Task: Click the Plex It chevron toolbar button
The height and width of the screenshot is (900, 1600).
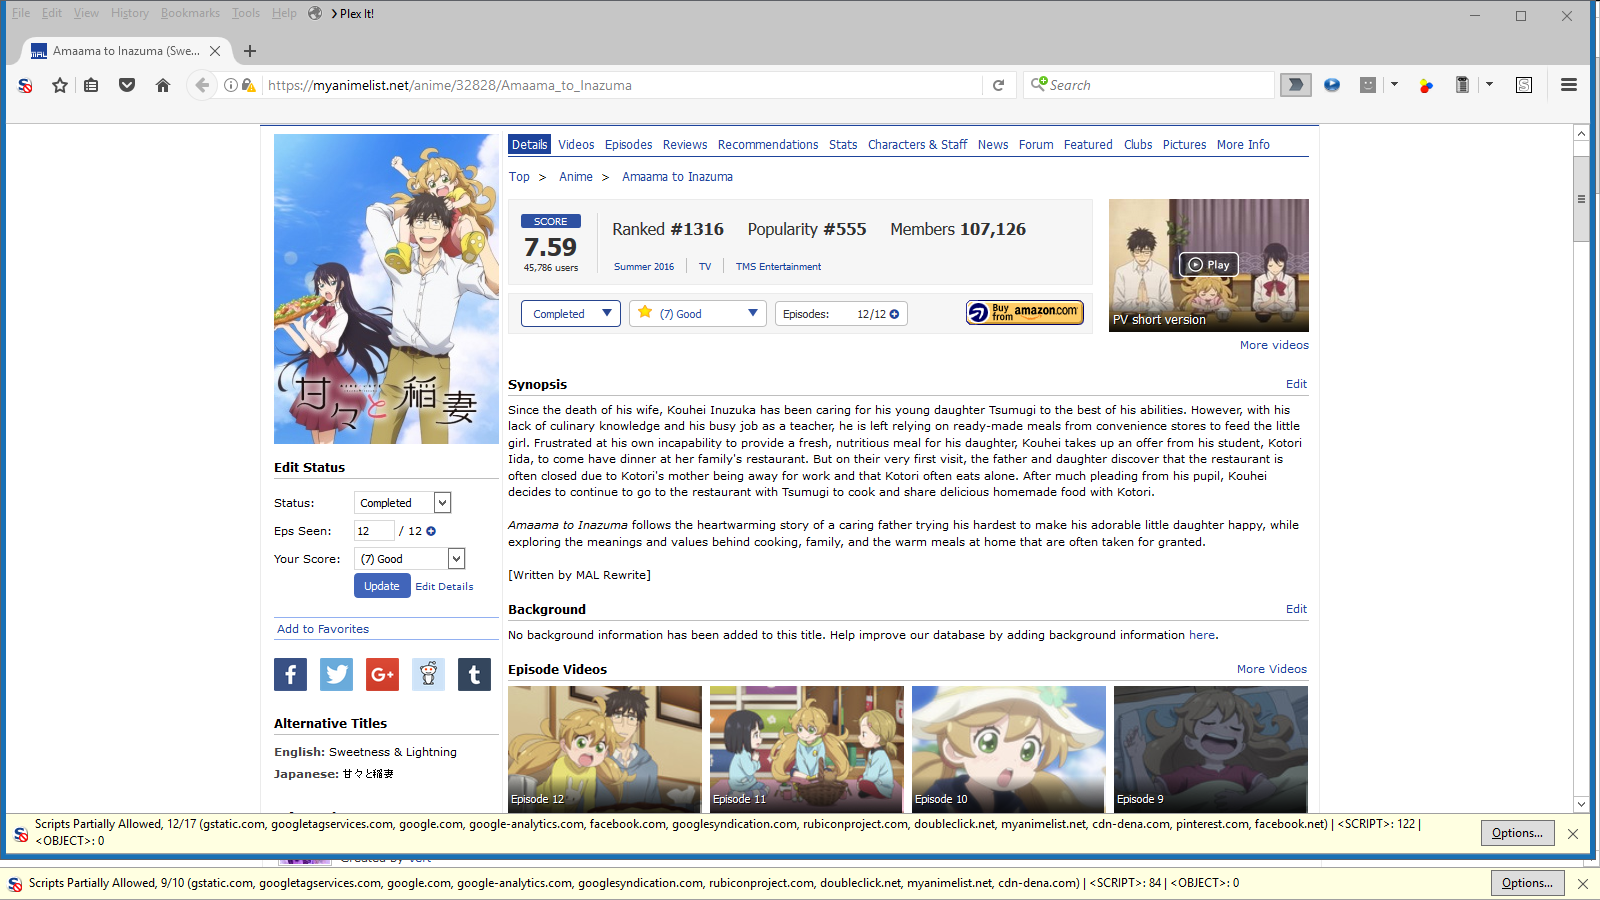Action: coord(1296,85)
